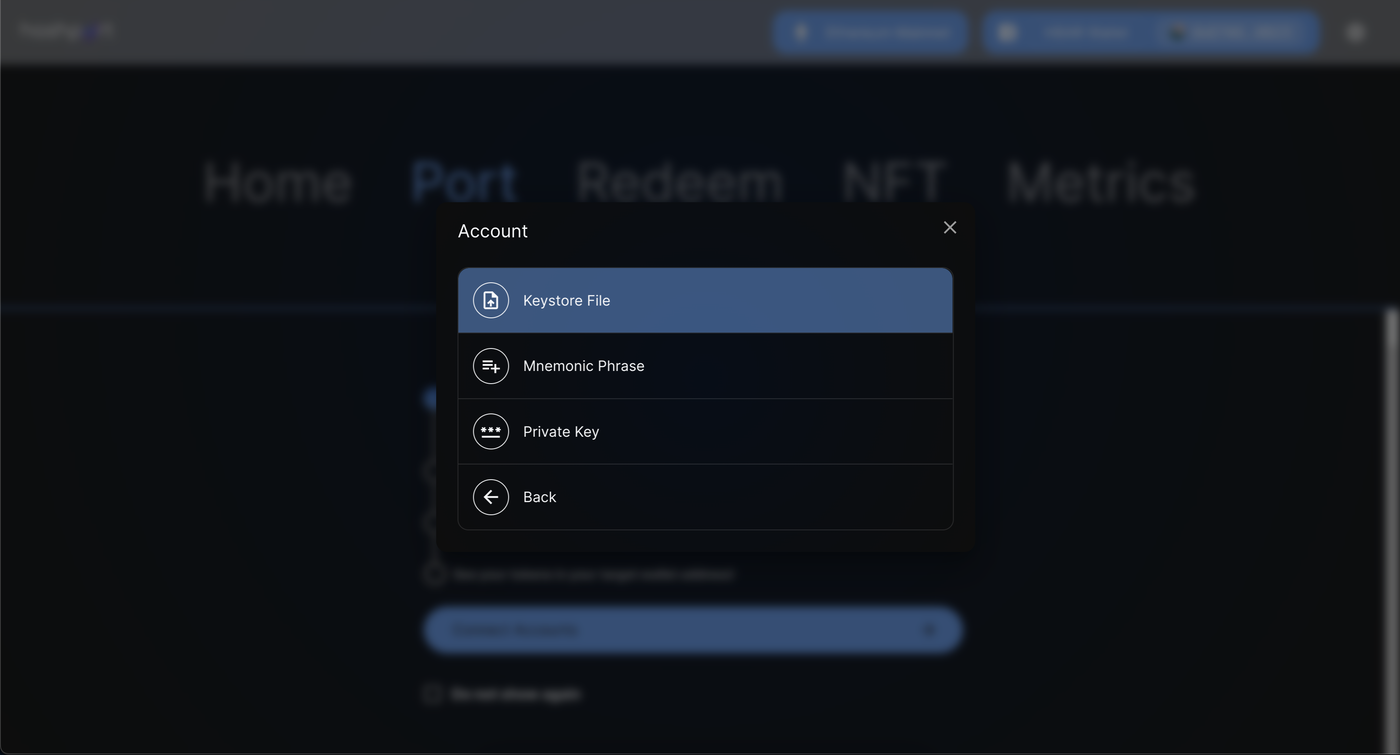Viewport: 1400px width, 755px height.
Task: Switch to the Redeem tab
Action: click(x=679, y=183)
